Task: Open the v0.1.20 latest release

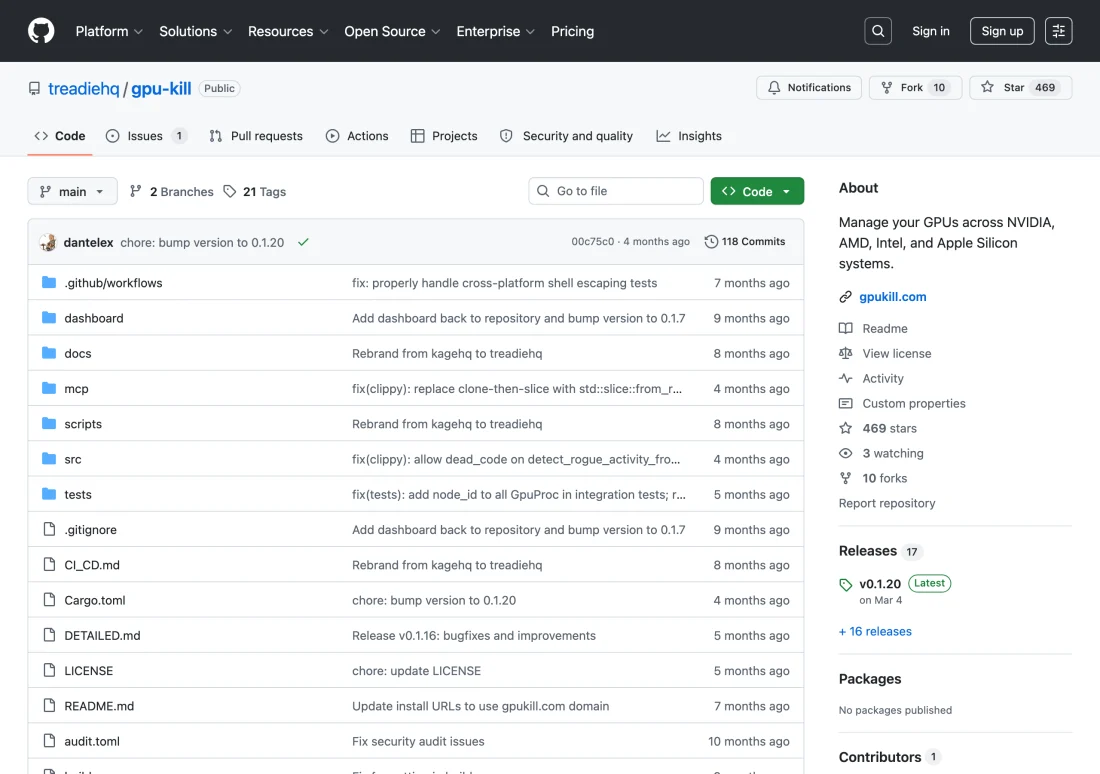Action: coord(880,584)
